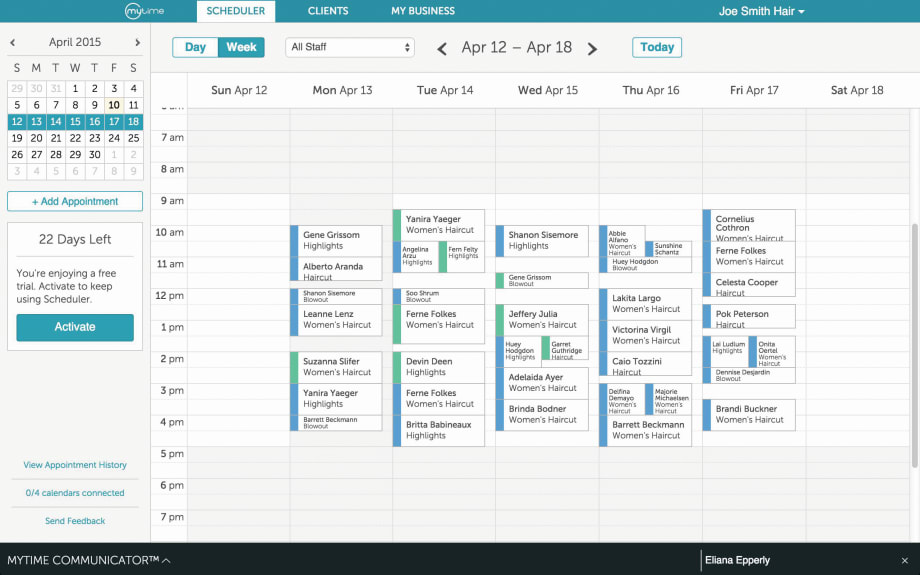Open Brinda Bodner Women's Haircut appointment
Viewport: 920px width, 575px height.
tap(542, 415)
